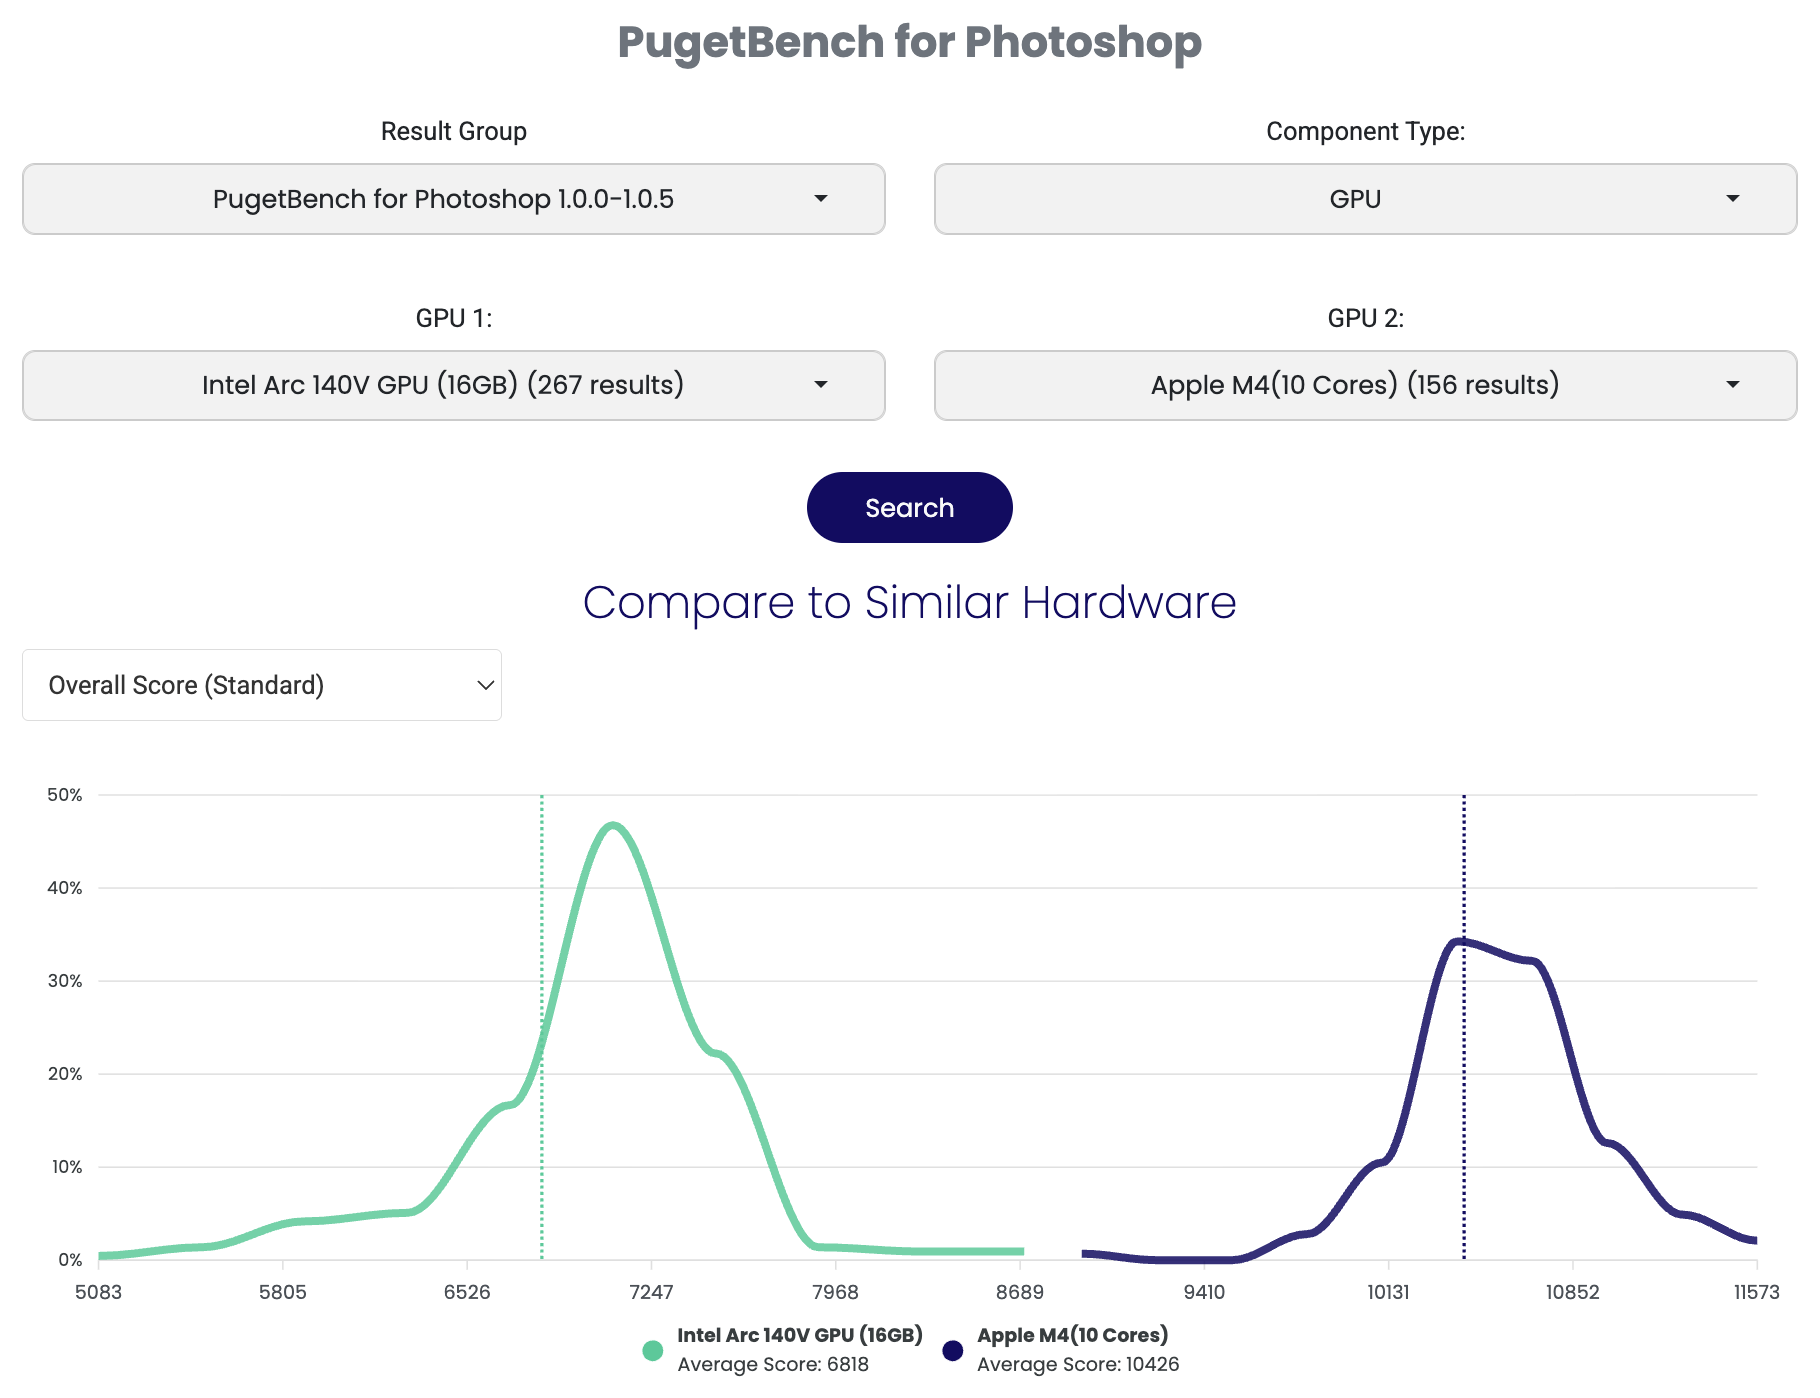This screenshot has height=1398, width=1820.
Task: Toggle the green Intel Arc legend dot
Action: pyautogui.click(x=653, y=1351)
